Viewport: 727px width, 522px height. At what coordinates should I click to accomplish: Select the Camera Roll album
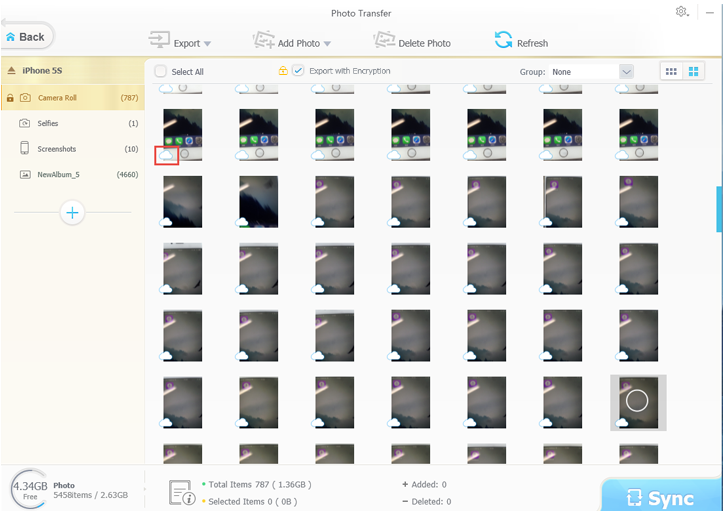(x=73, y=98)
